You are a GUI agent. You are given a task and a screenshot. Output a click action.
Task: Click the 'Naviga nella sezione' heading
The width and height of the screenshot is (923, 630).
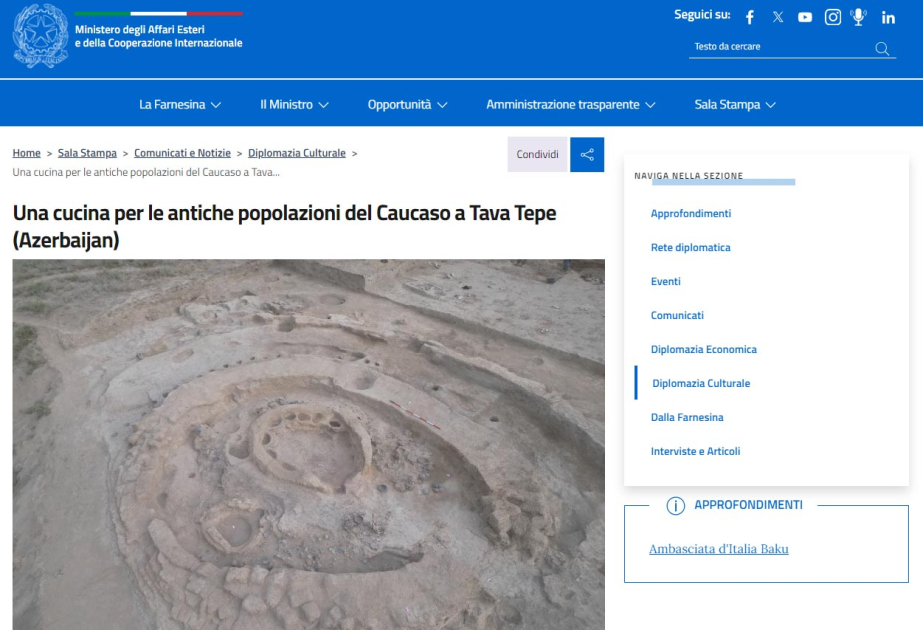[x=688, y=175]
